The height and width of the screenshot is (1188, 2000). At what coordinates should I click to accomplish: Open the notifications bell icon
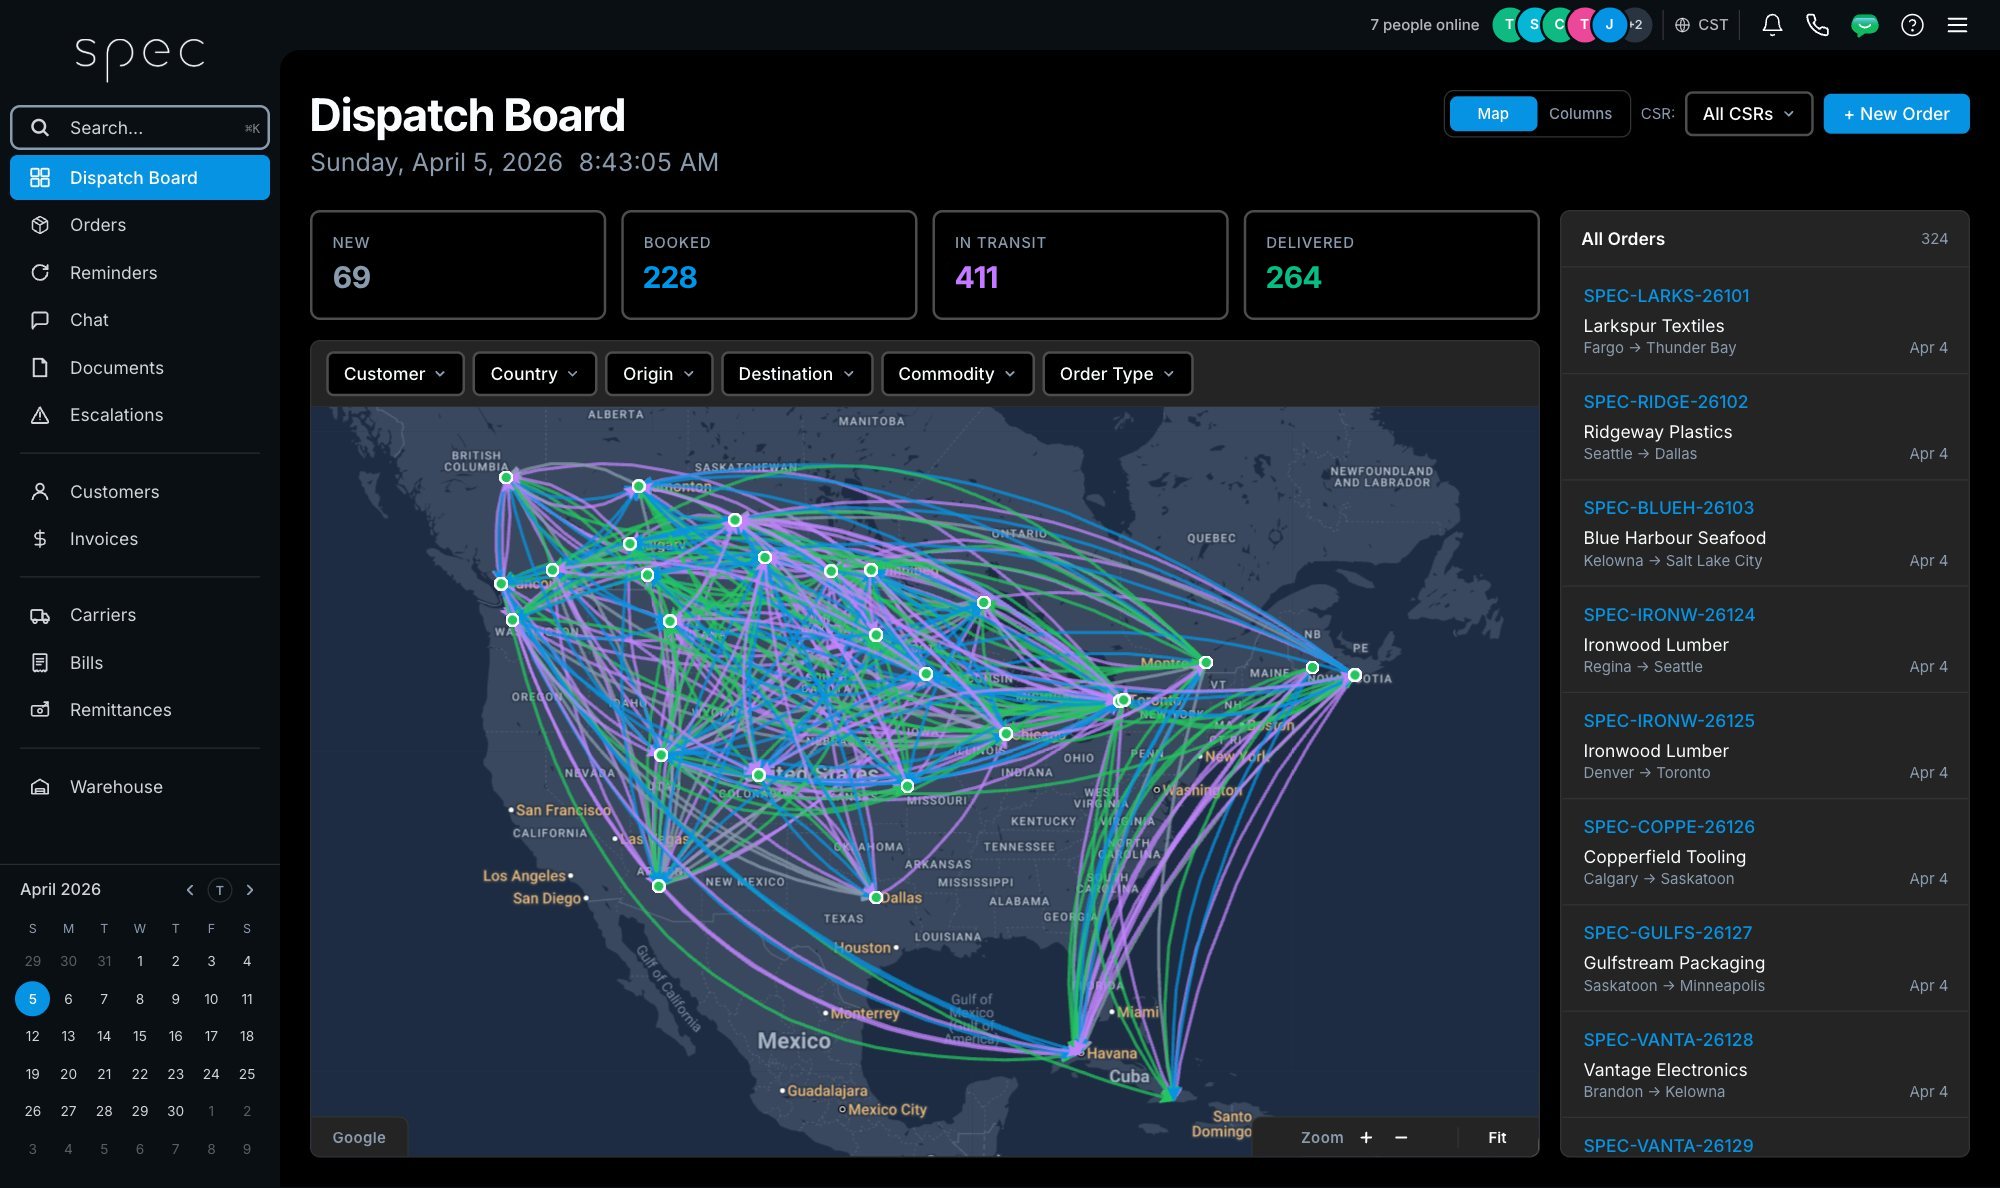[x=1772, y=25]
